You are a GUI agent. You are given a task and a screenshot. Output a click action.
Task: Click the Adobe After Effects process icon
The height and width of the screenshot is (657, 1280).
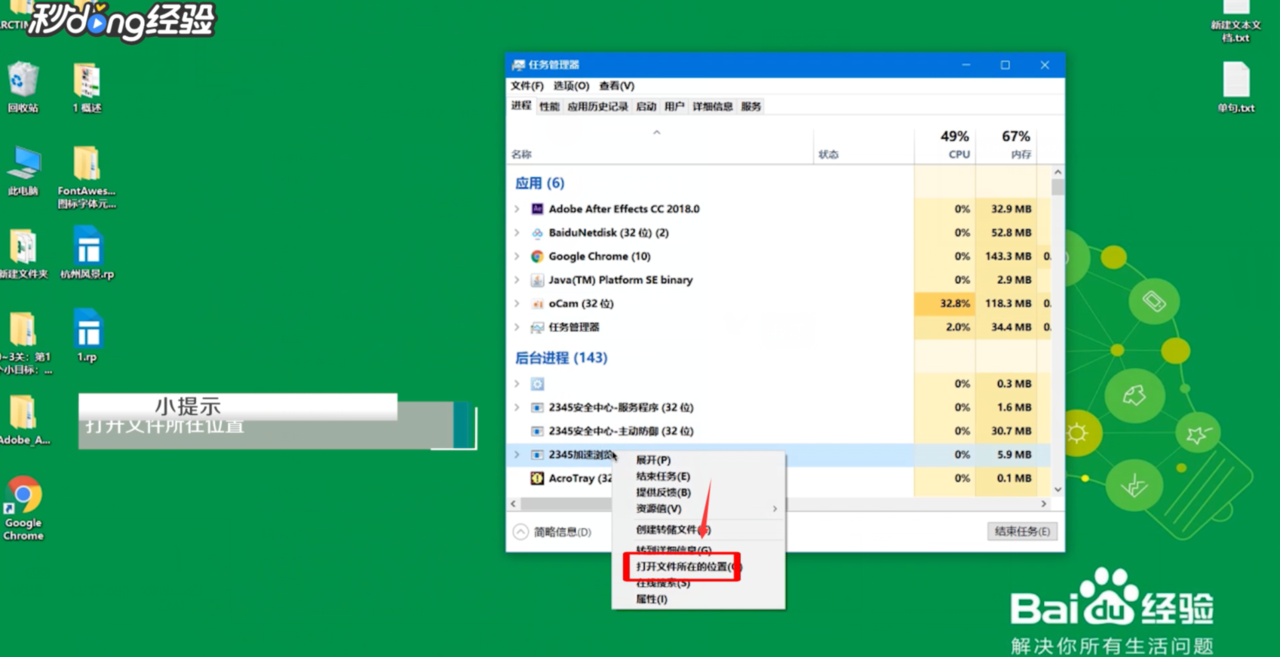click(537, 209)
